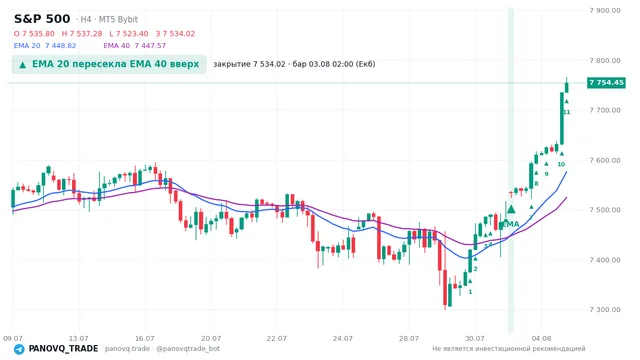
Task: Click signal marker number 1
Action: coord(470,292)
